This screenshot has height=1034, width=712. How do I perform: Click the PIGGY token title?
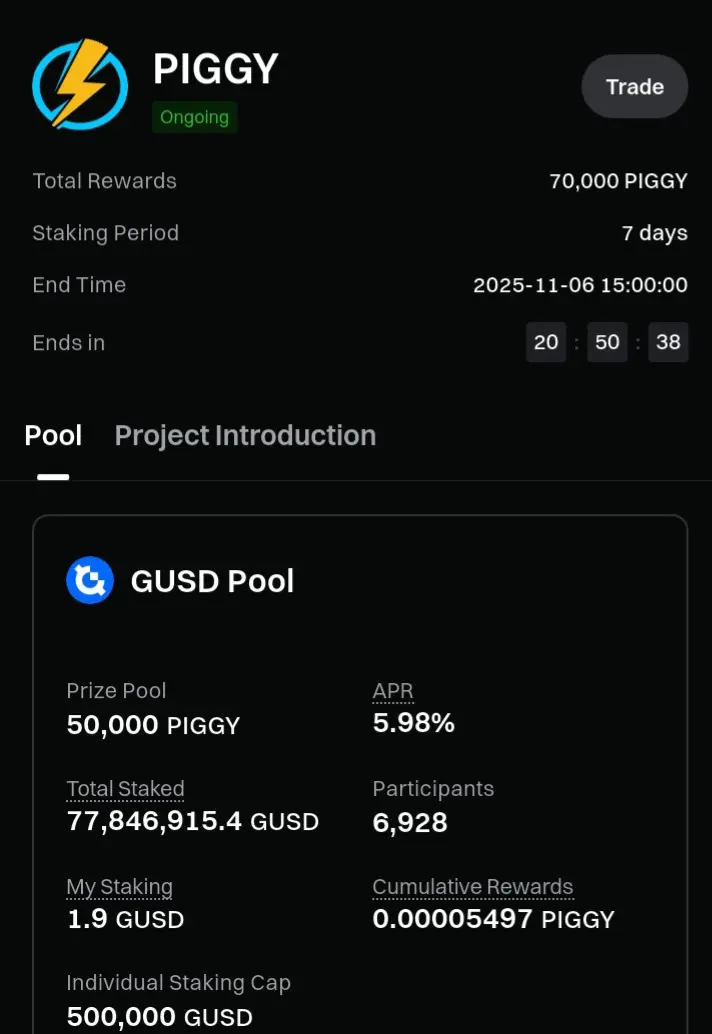(216, 69)
